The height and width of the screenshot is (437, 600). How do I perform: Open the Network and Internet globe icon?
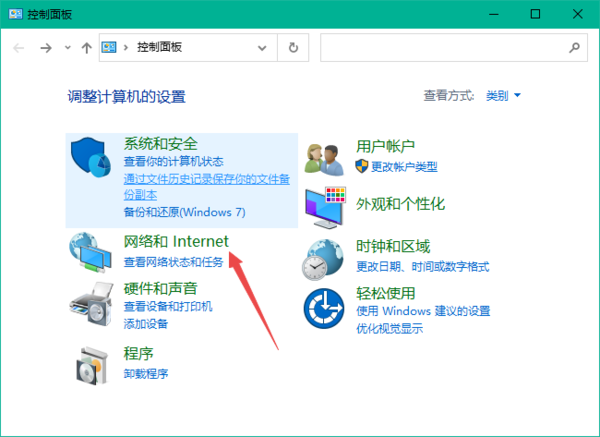pos(93,251)
